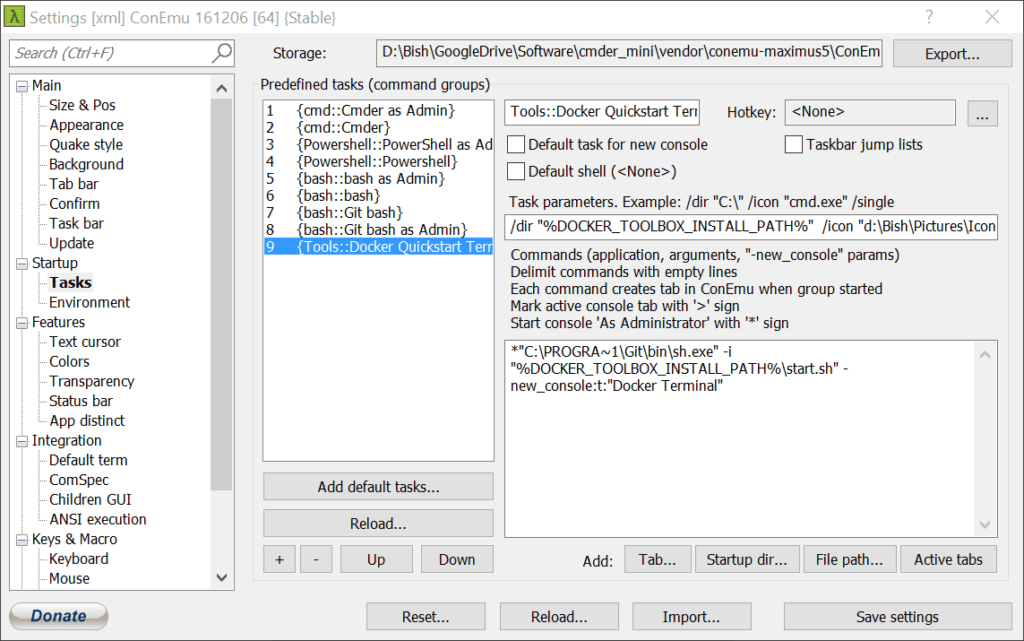The width and height of the screenshot is (1024, 641).
Task: Click the Task parameters input field
Action: (x=751, y=227)
